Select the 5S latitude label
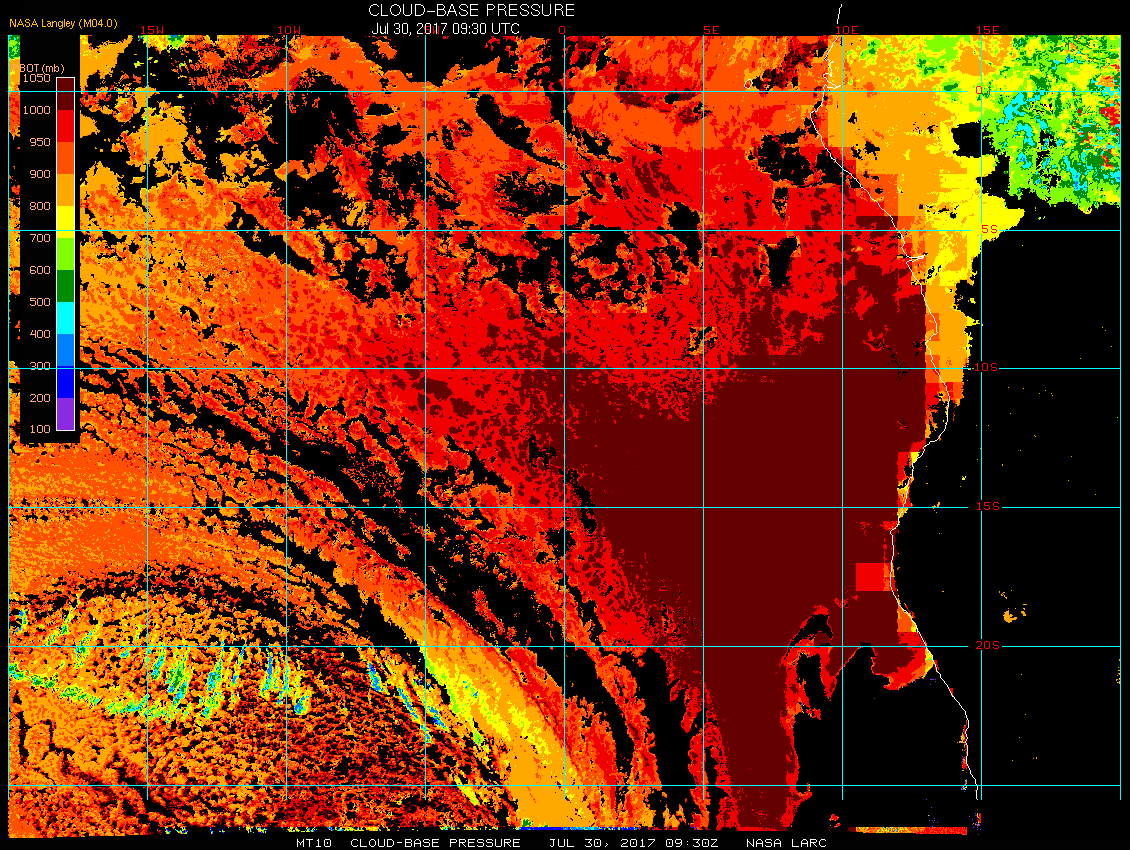 click(989, 229)
